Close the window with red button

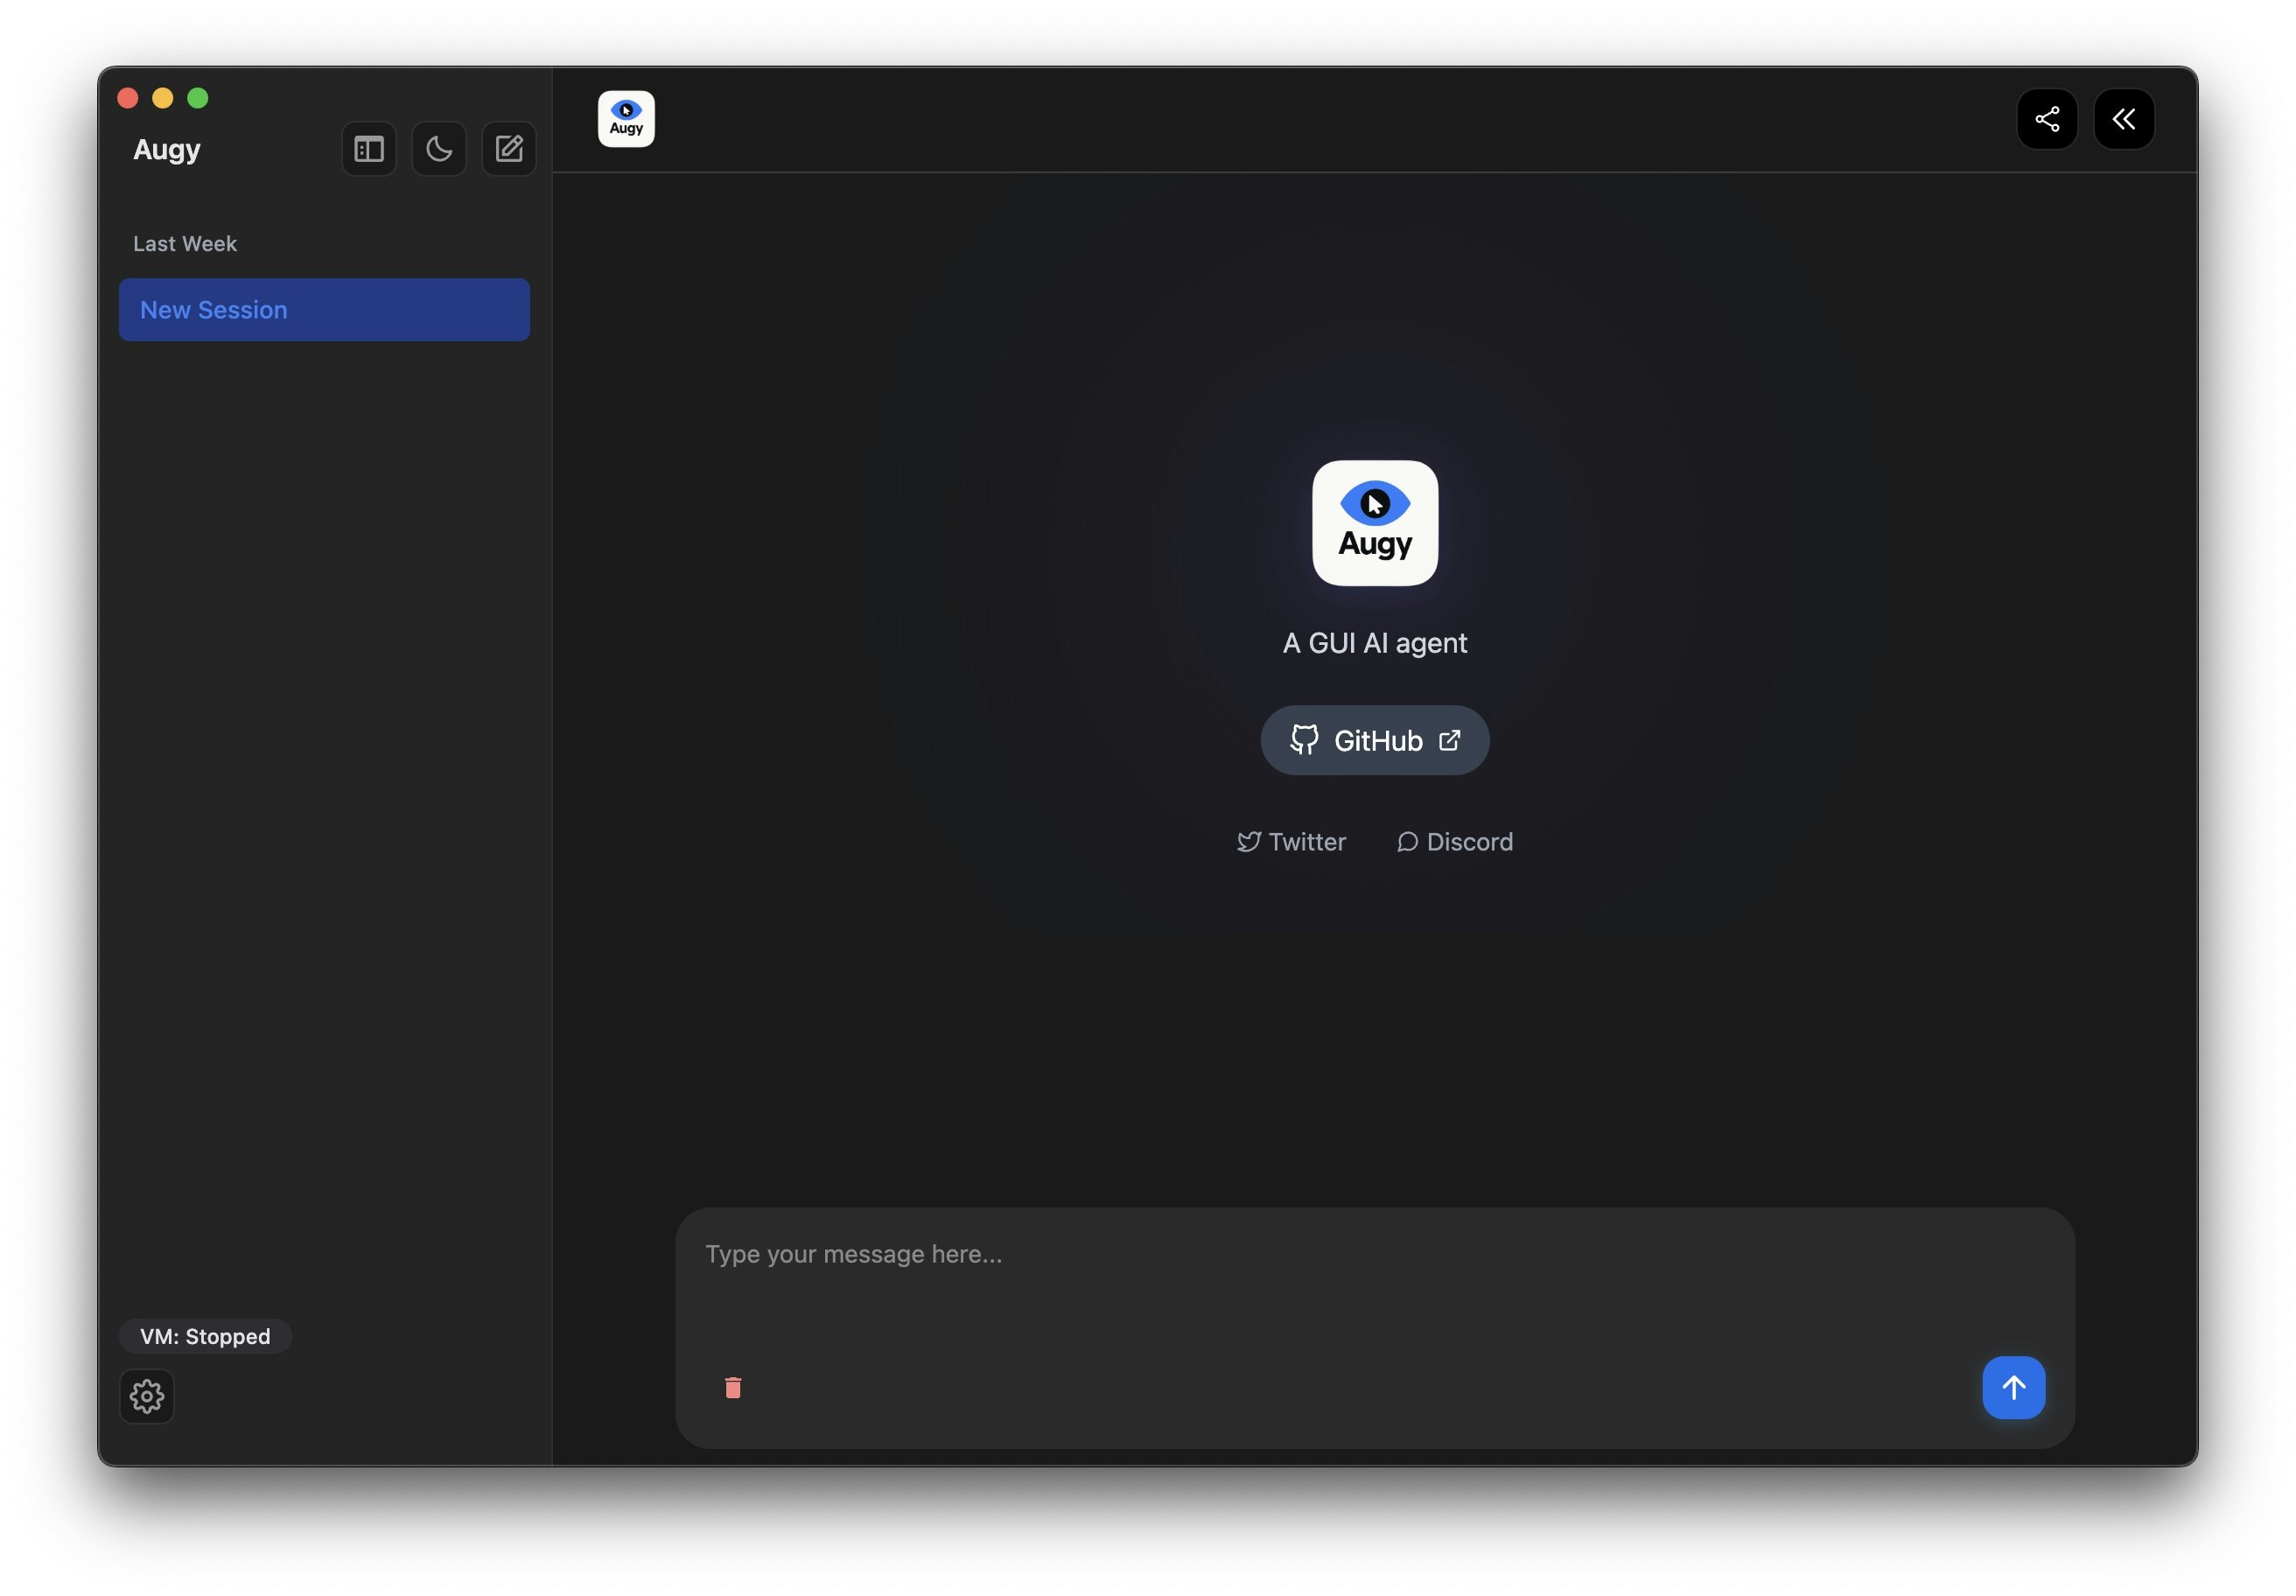pyautogui.click(x=128, y=98)
